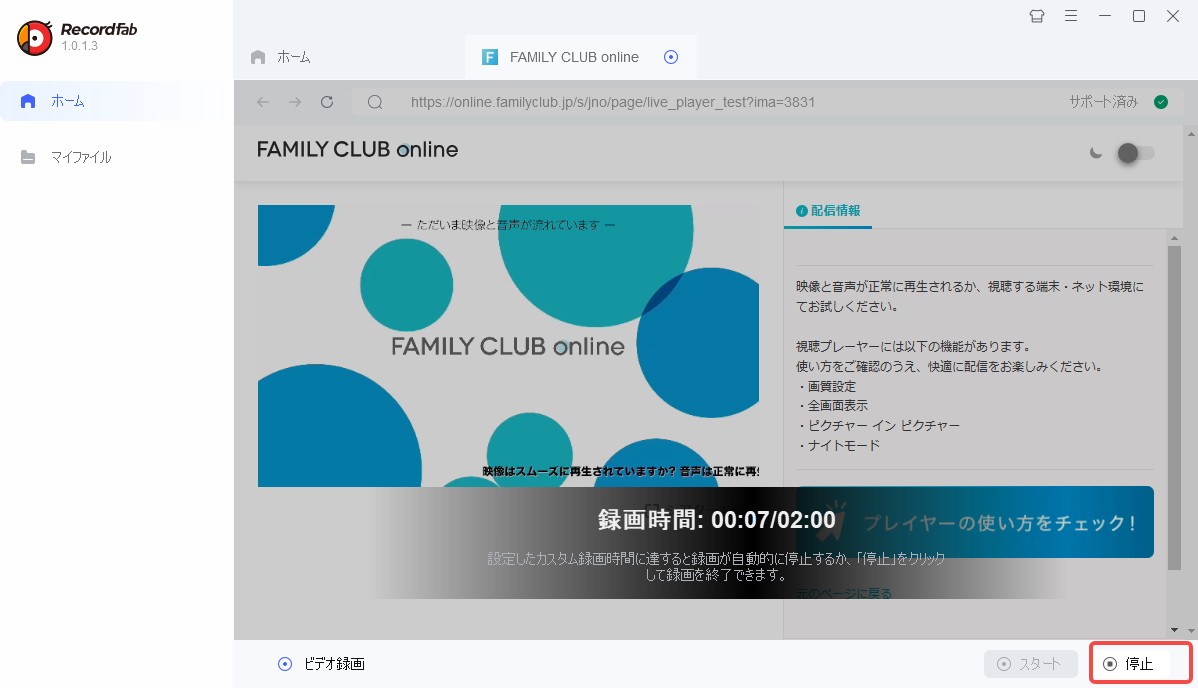
Task: Click the folder icon beside マイファイル
Action: point(28,157)
